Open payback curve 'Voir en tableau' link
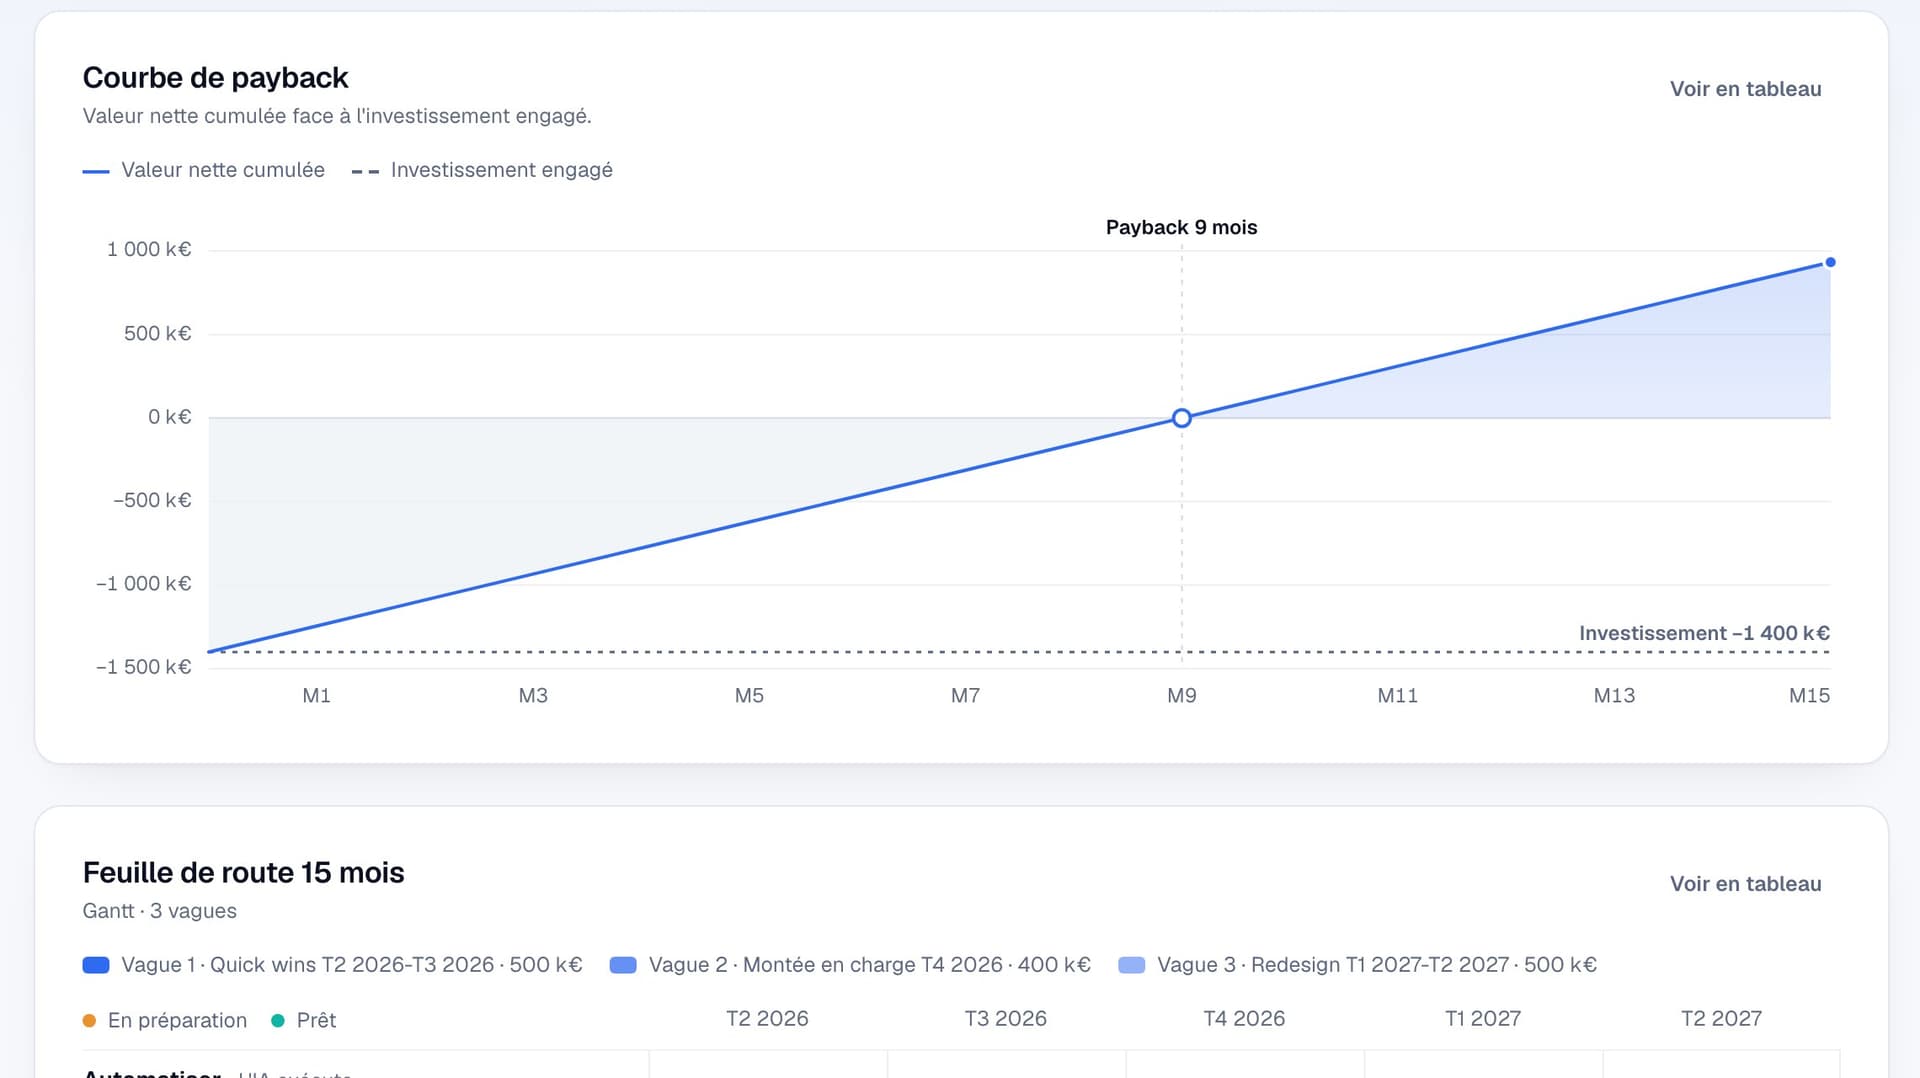1920x1078 pixels. (x=1745, y=89)
